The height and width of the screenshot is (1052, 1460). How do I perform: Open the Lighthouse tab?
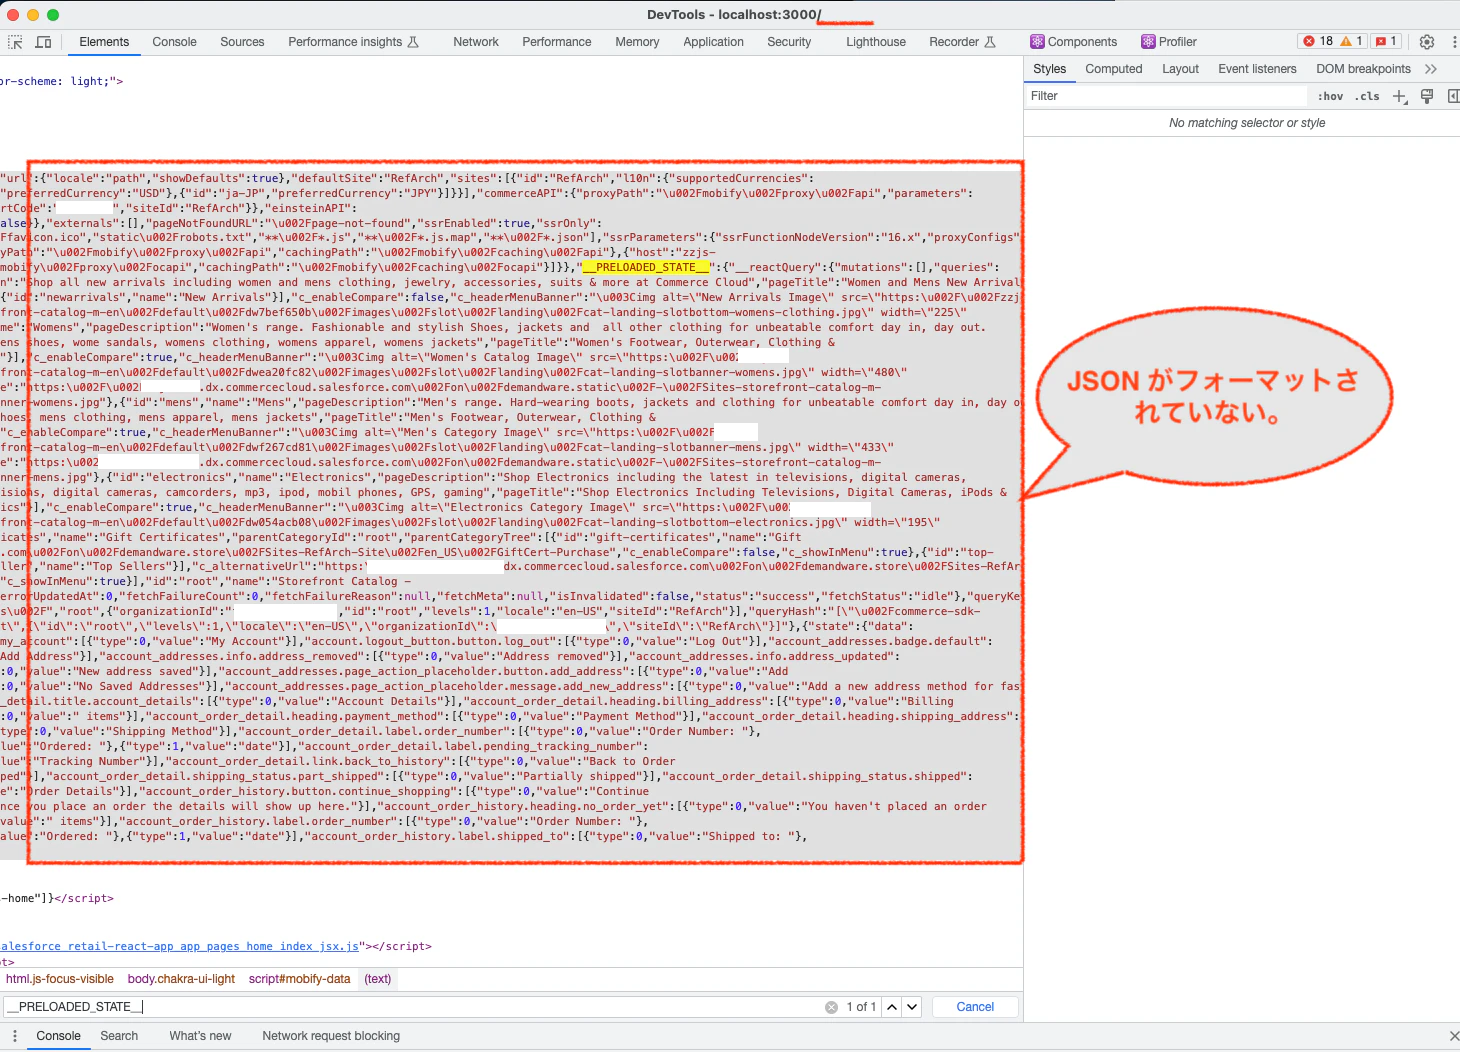point(876,42)
